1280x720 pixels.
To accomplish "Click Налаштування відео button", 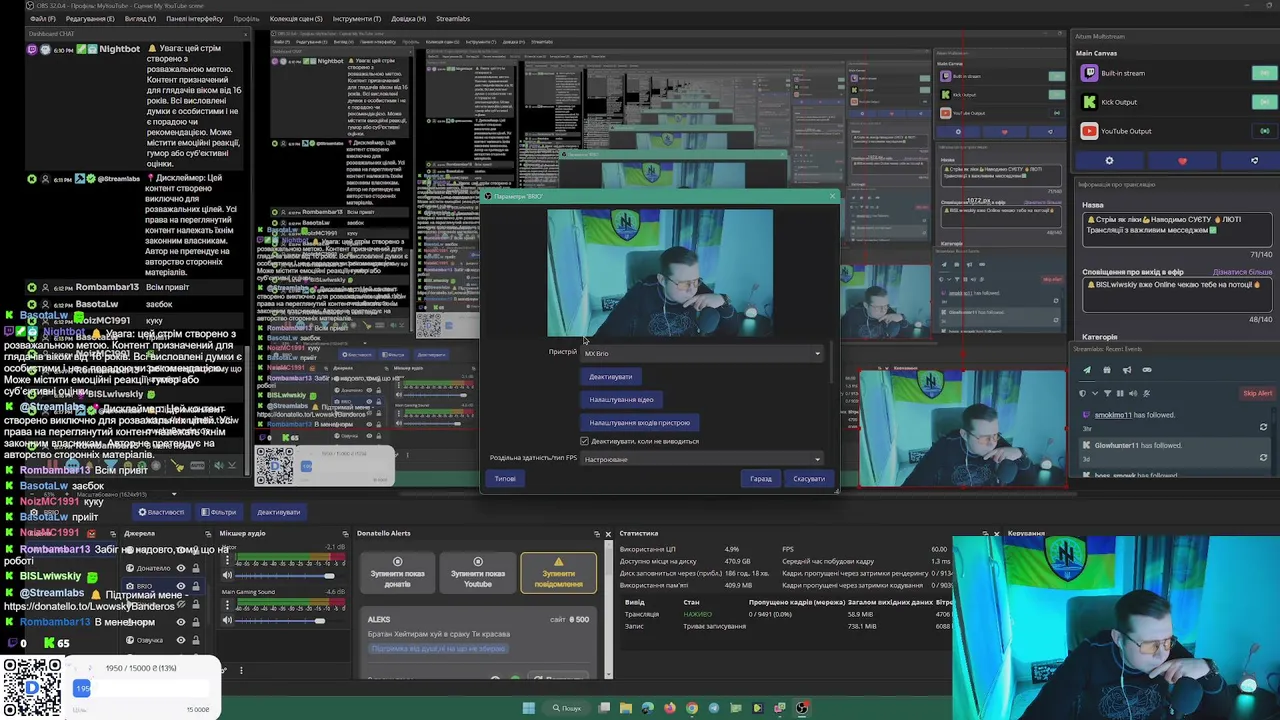I will 621,400.
